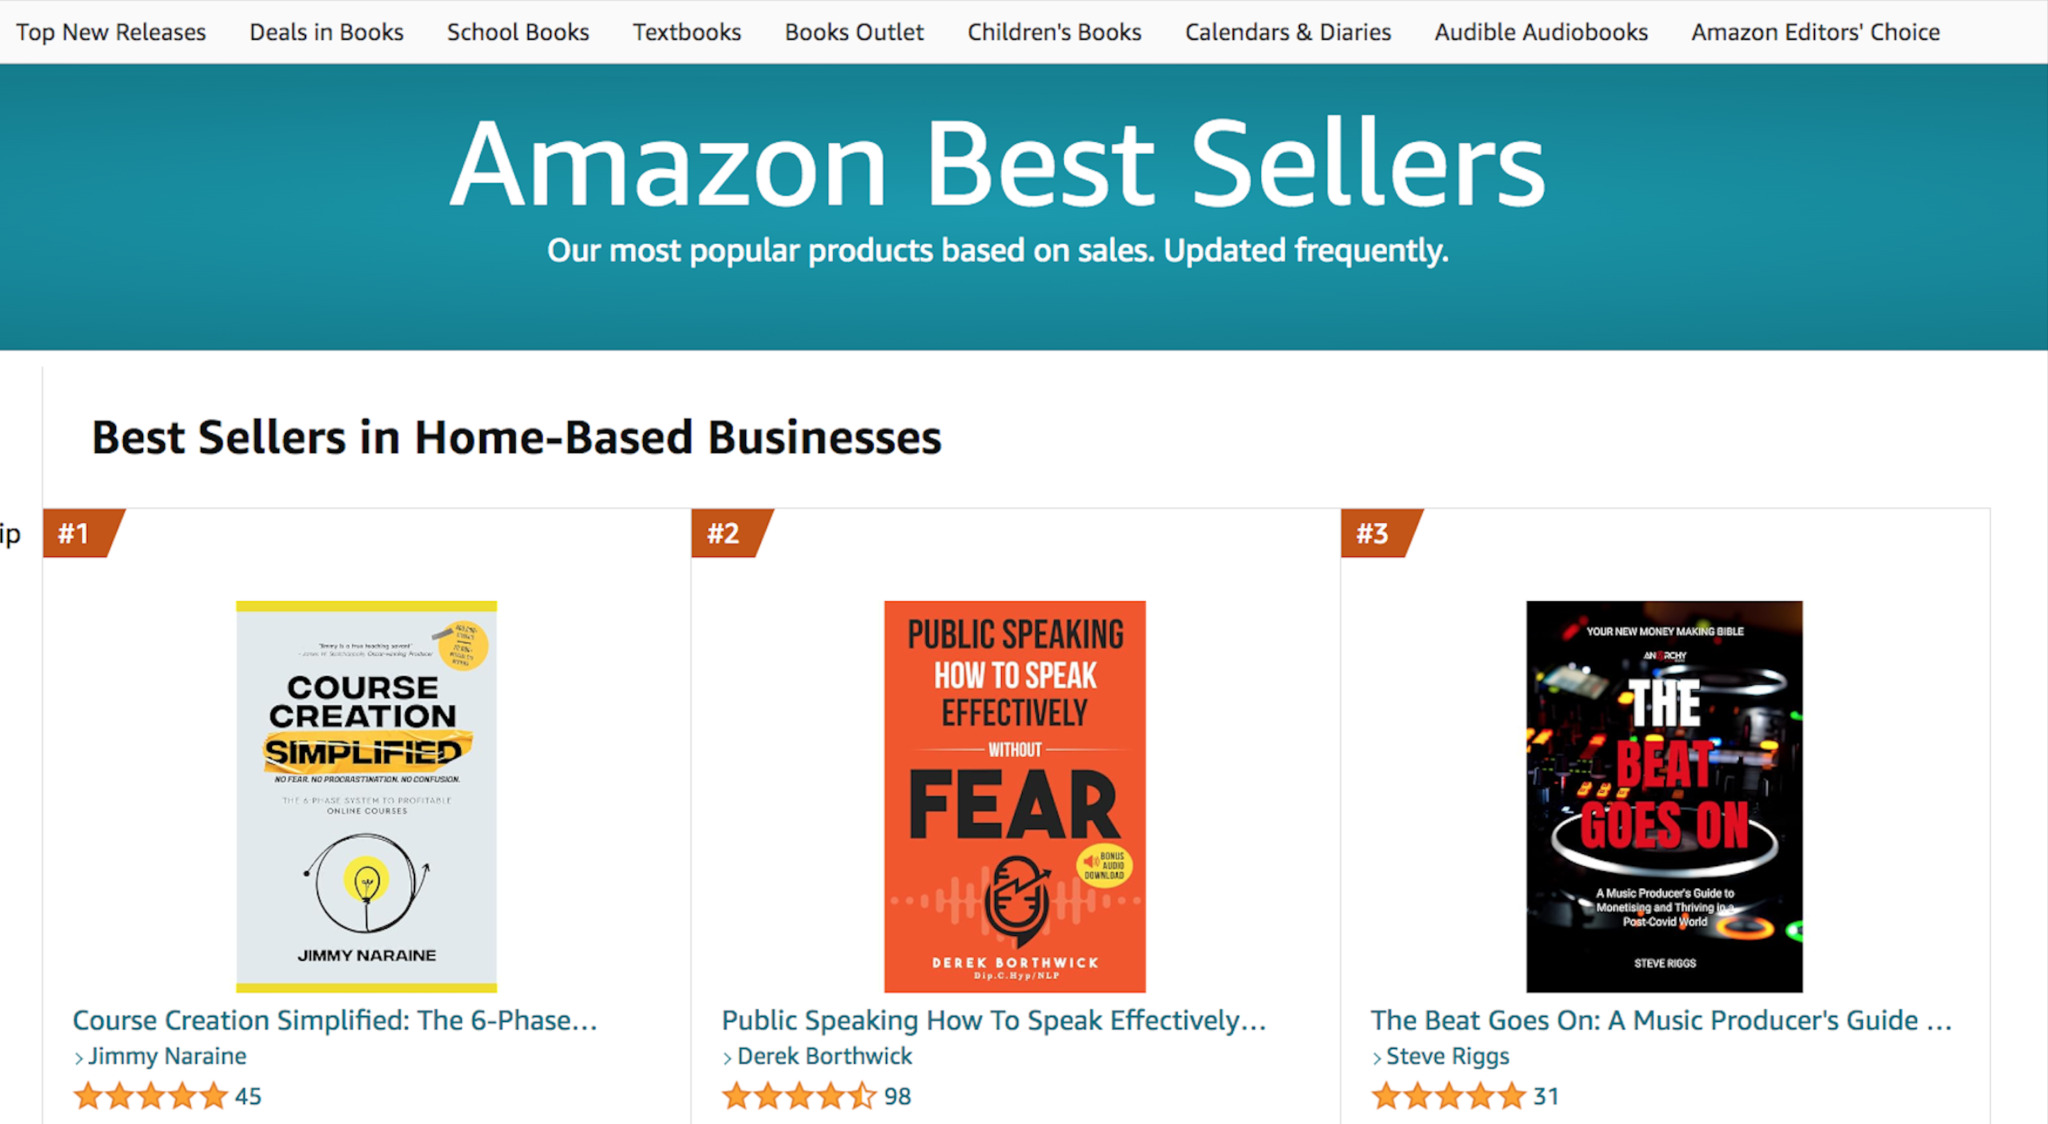Go to Audible Audiobooks
2048x1124 pixels.
tap(1541, 32)
